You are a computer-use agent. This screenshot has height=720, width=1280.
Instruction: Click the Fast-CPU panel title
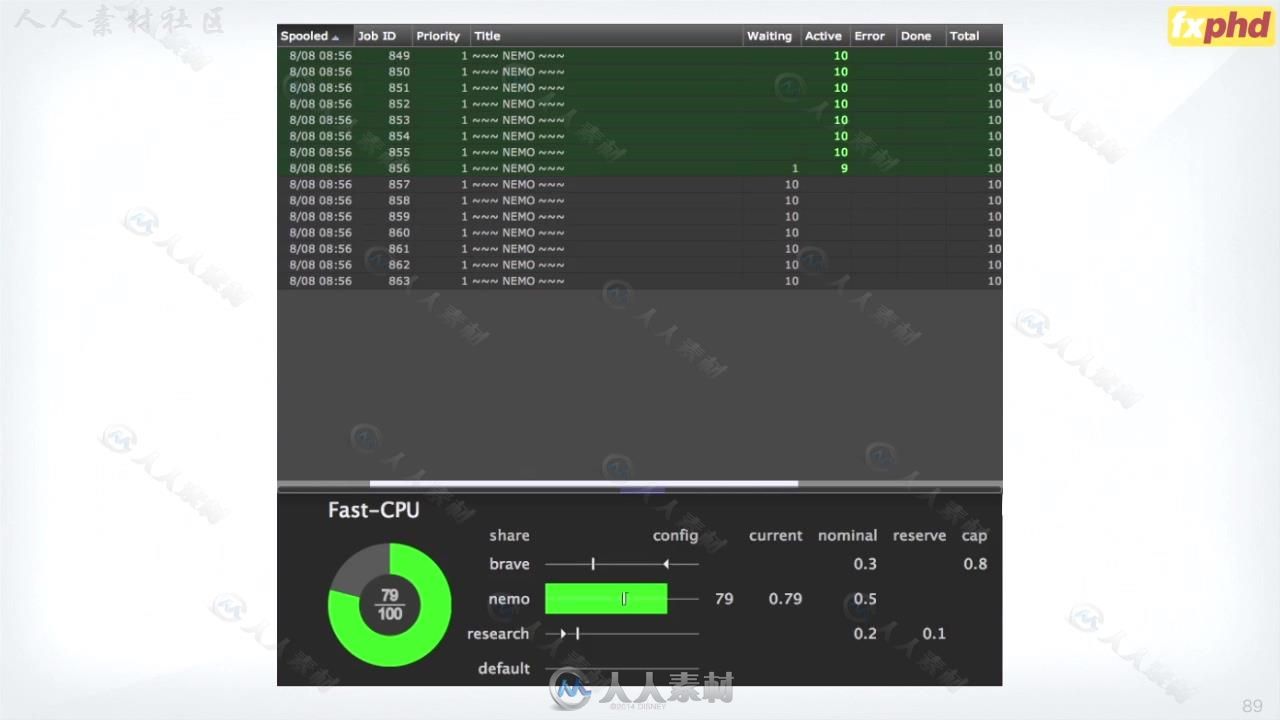[374, 510]
